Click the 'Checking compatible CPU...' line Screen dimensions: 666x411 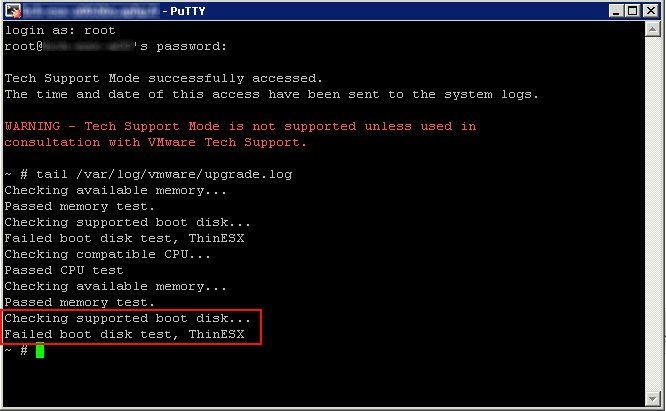tap(107, 254)
